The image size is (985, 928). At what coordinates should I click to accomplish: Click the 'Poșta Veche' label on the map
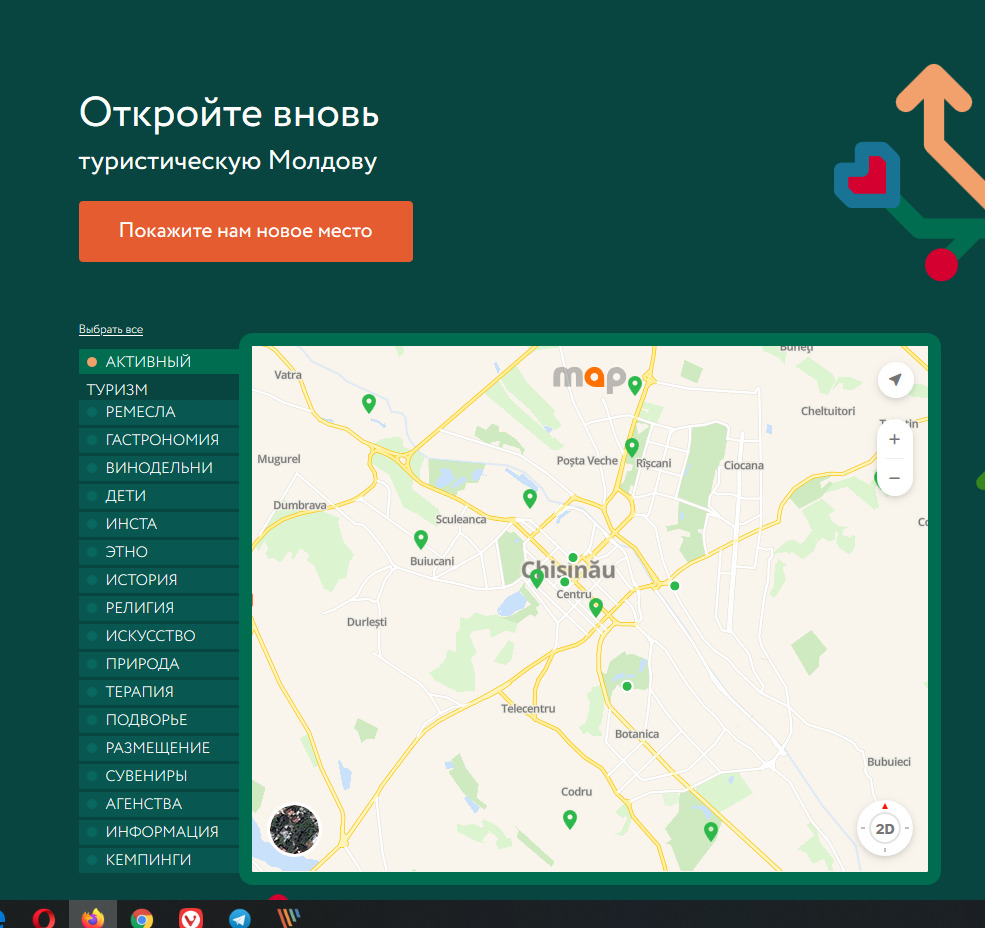click(x=587, y=461)
